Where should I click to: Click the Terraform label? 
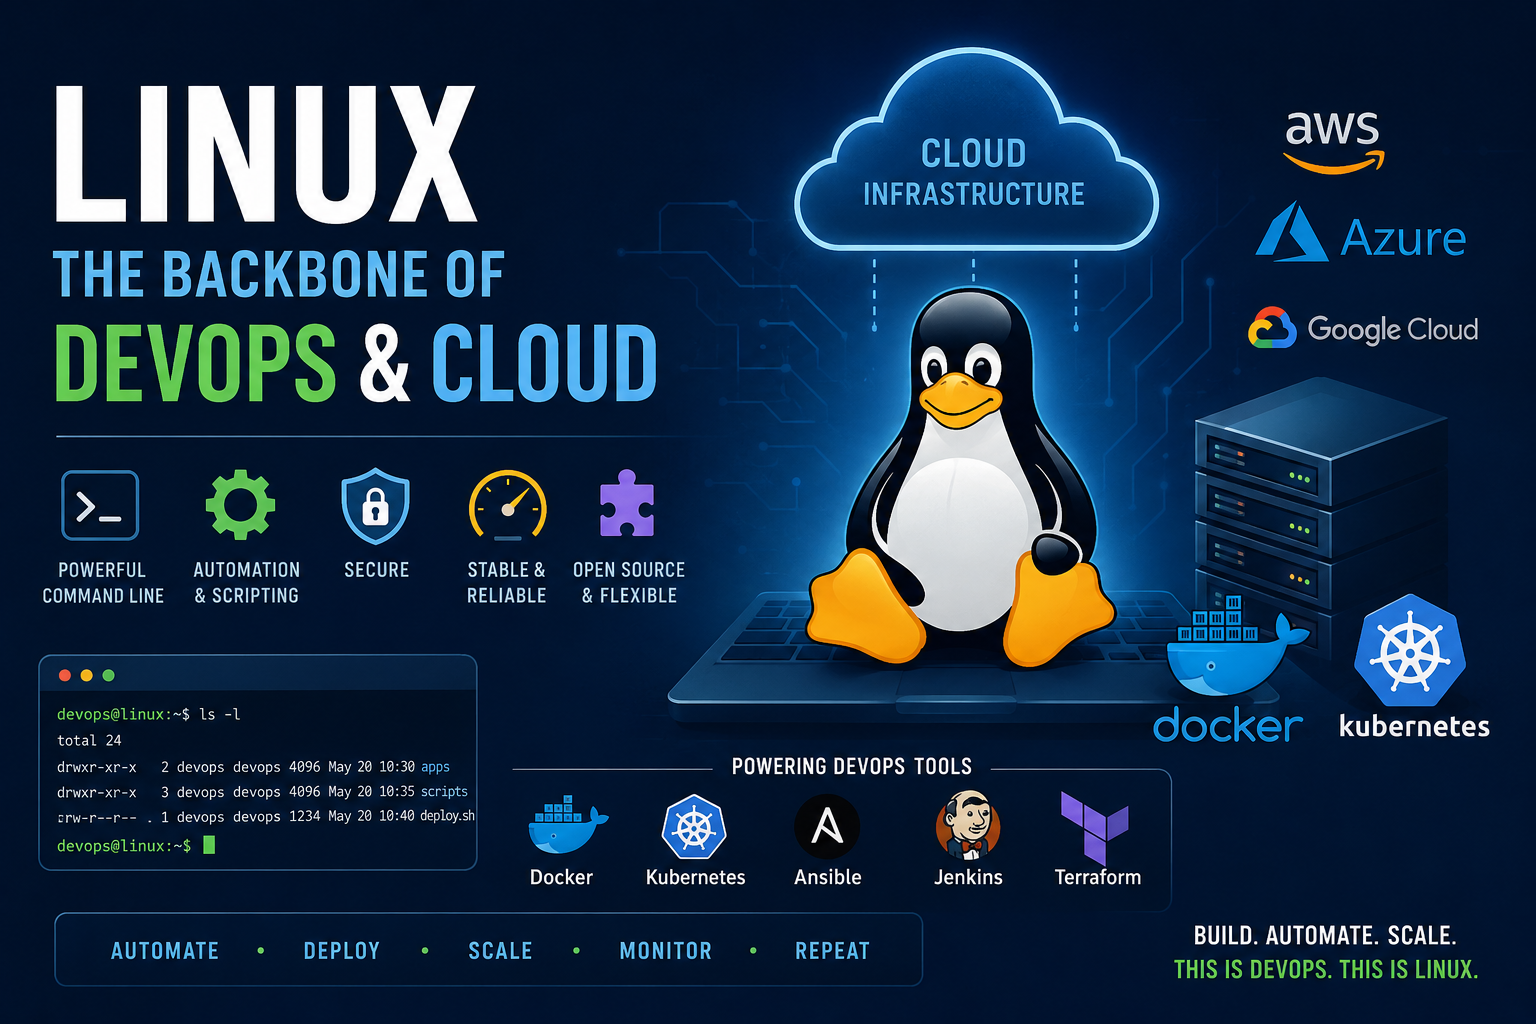click(x=1098, y=877)
